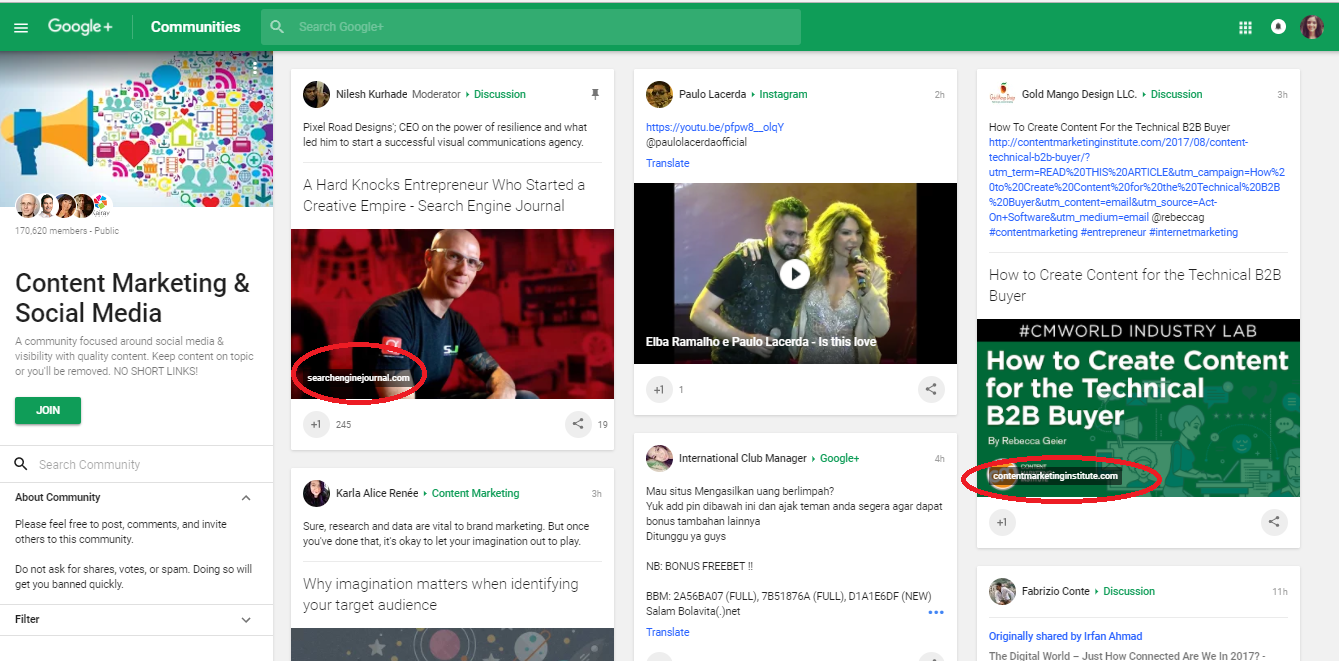Screen dimensions: 1339x661
Task: Click the 11h timestamp on Fabrizio's post
Action: point(1280,591)
